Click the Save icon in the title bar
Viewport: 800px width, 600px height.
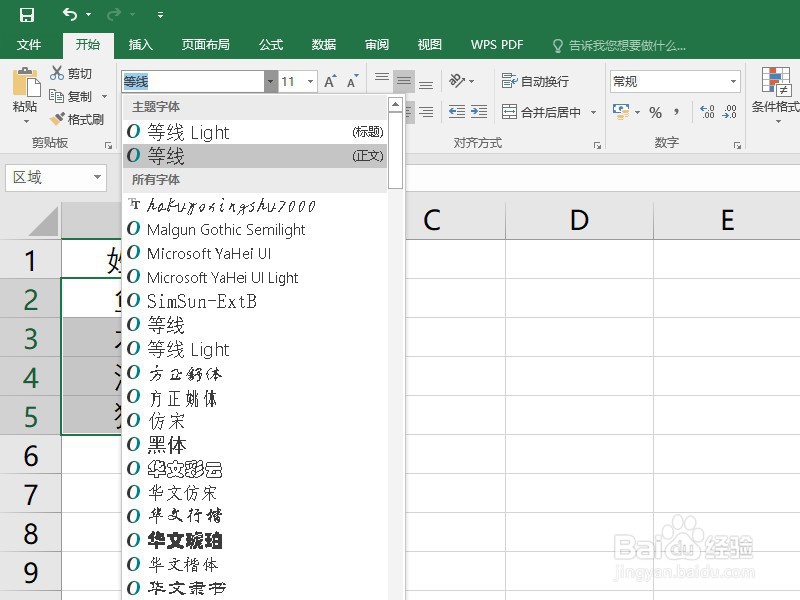point(27,15)
